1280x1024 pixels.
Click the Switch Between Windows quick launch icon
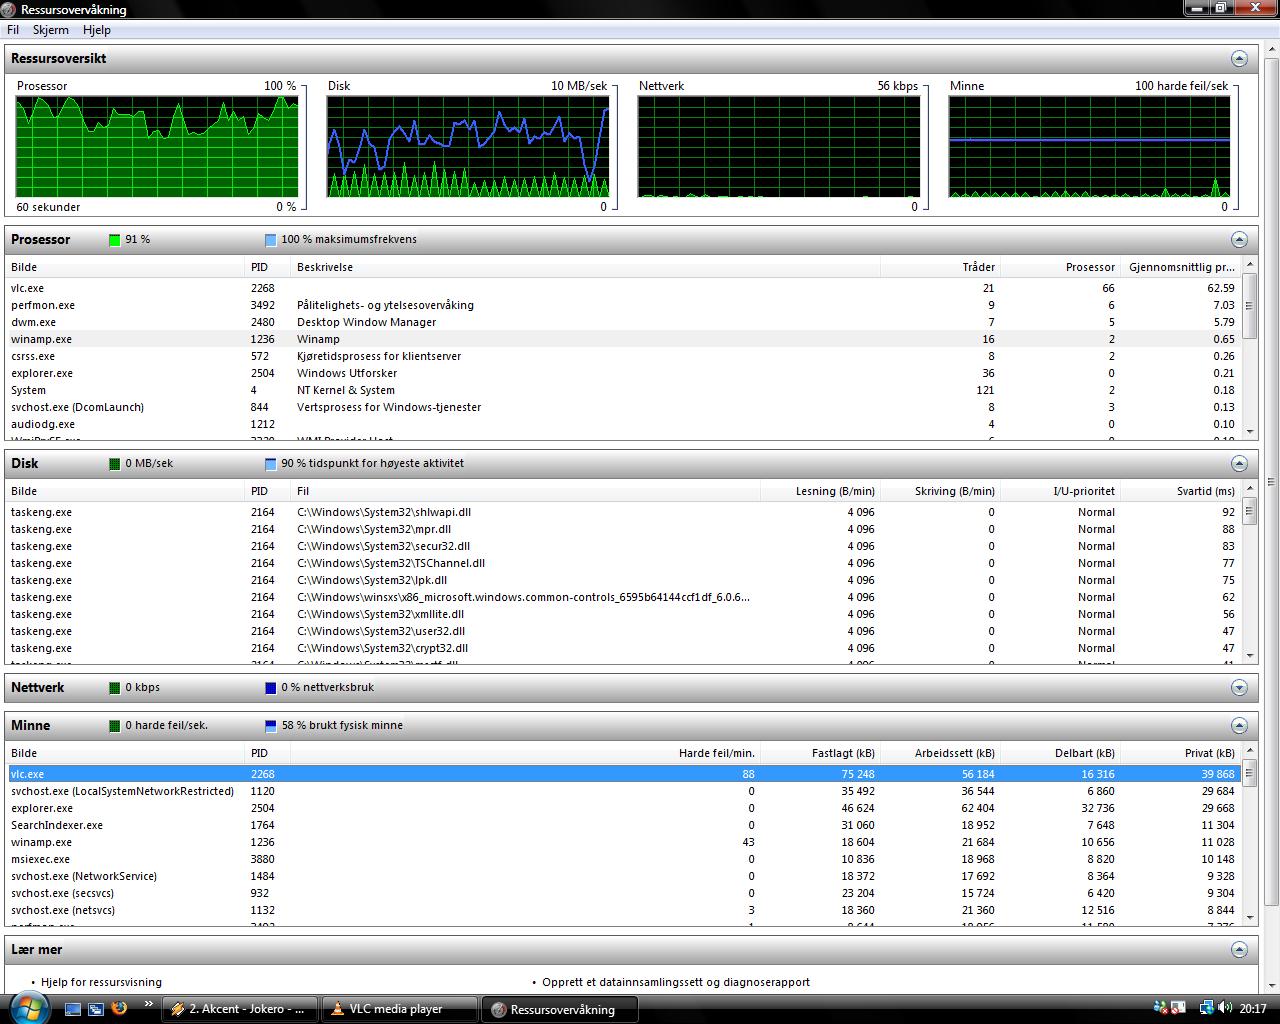[96, 1009]
